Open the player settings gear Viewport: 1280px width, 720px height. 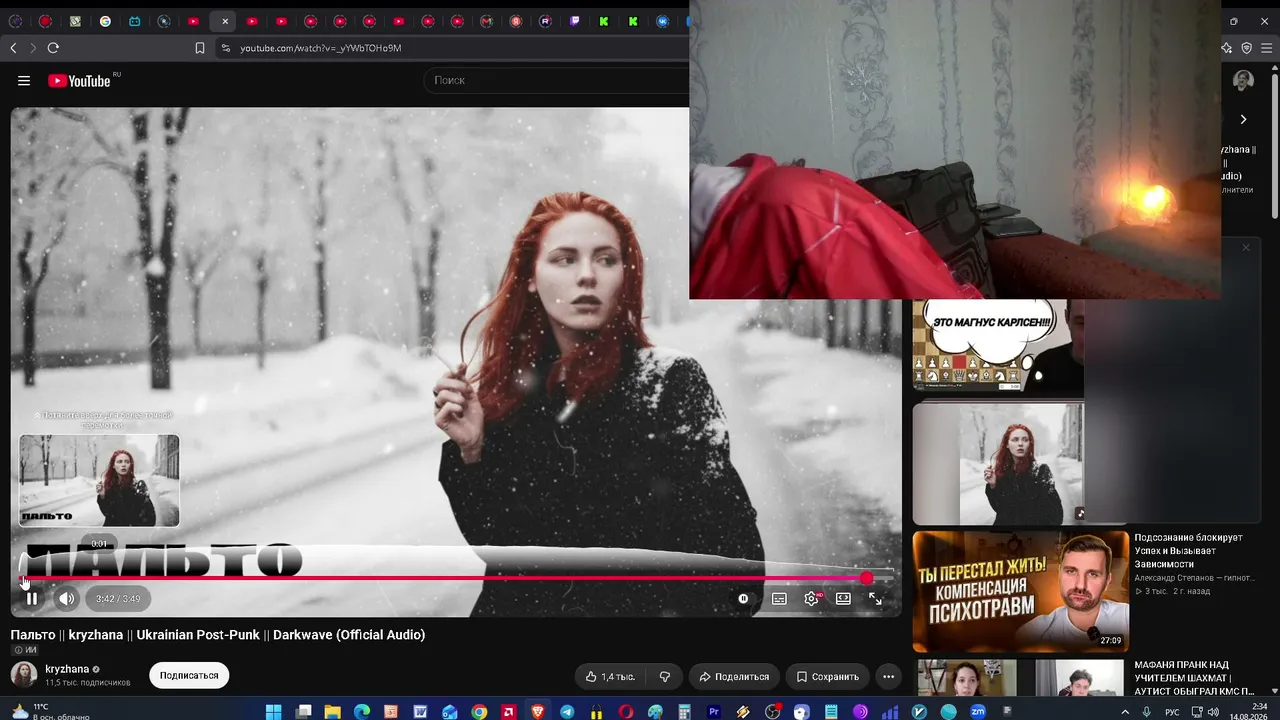pos(811,599)
